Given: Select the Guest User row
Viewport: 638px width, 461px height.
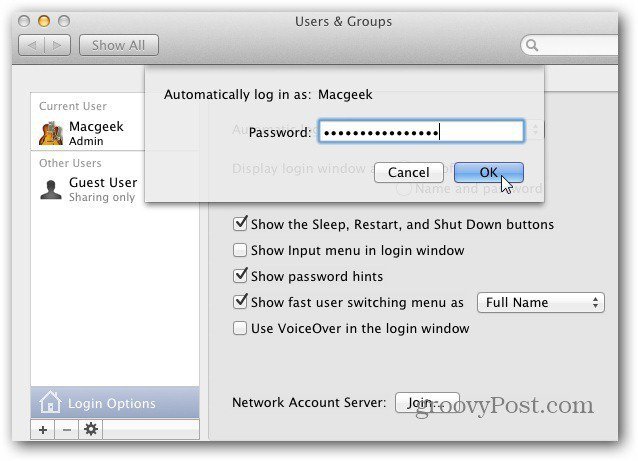Looking at the screenshot, I should [x=115, y=189].
